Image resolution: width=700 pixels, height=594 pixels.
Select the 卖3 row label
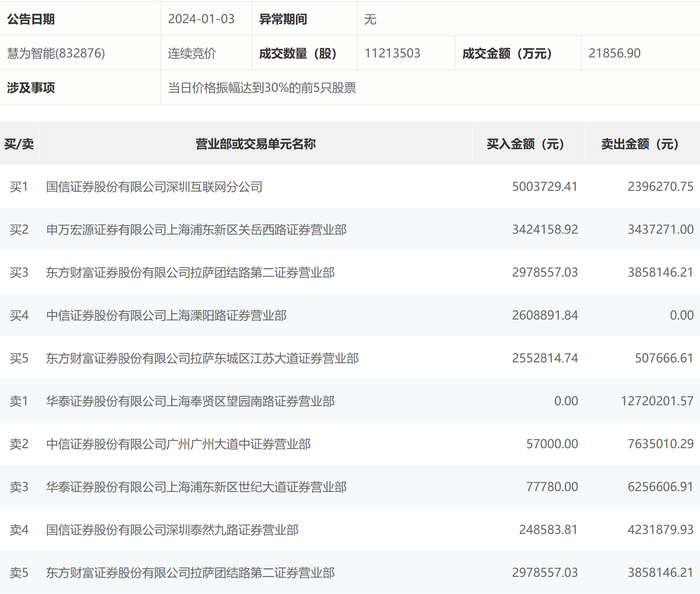point(19,486)
